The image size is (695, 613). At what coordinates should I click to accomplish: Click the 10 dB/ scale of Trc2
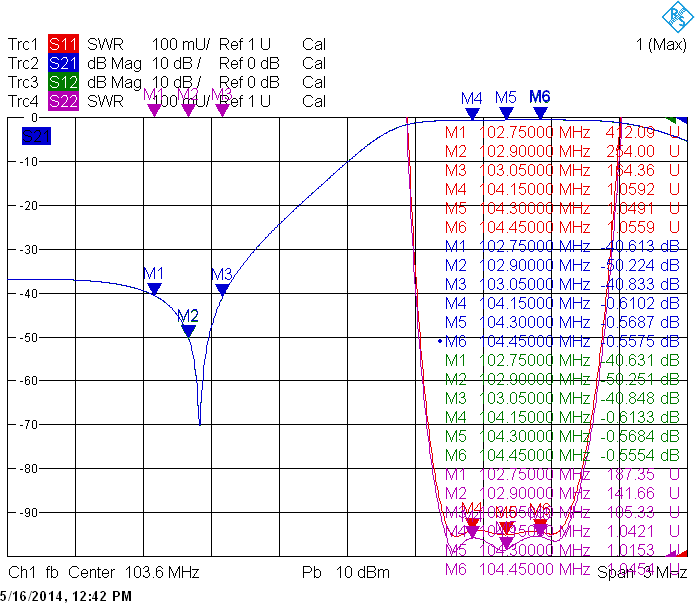(176, 63)
